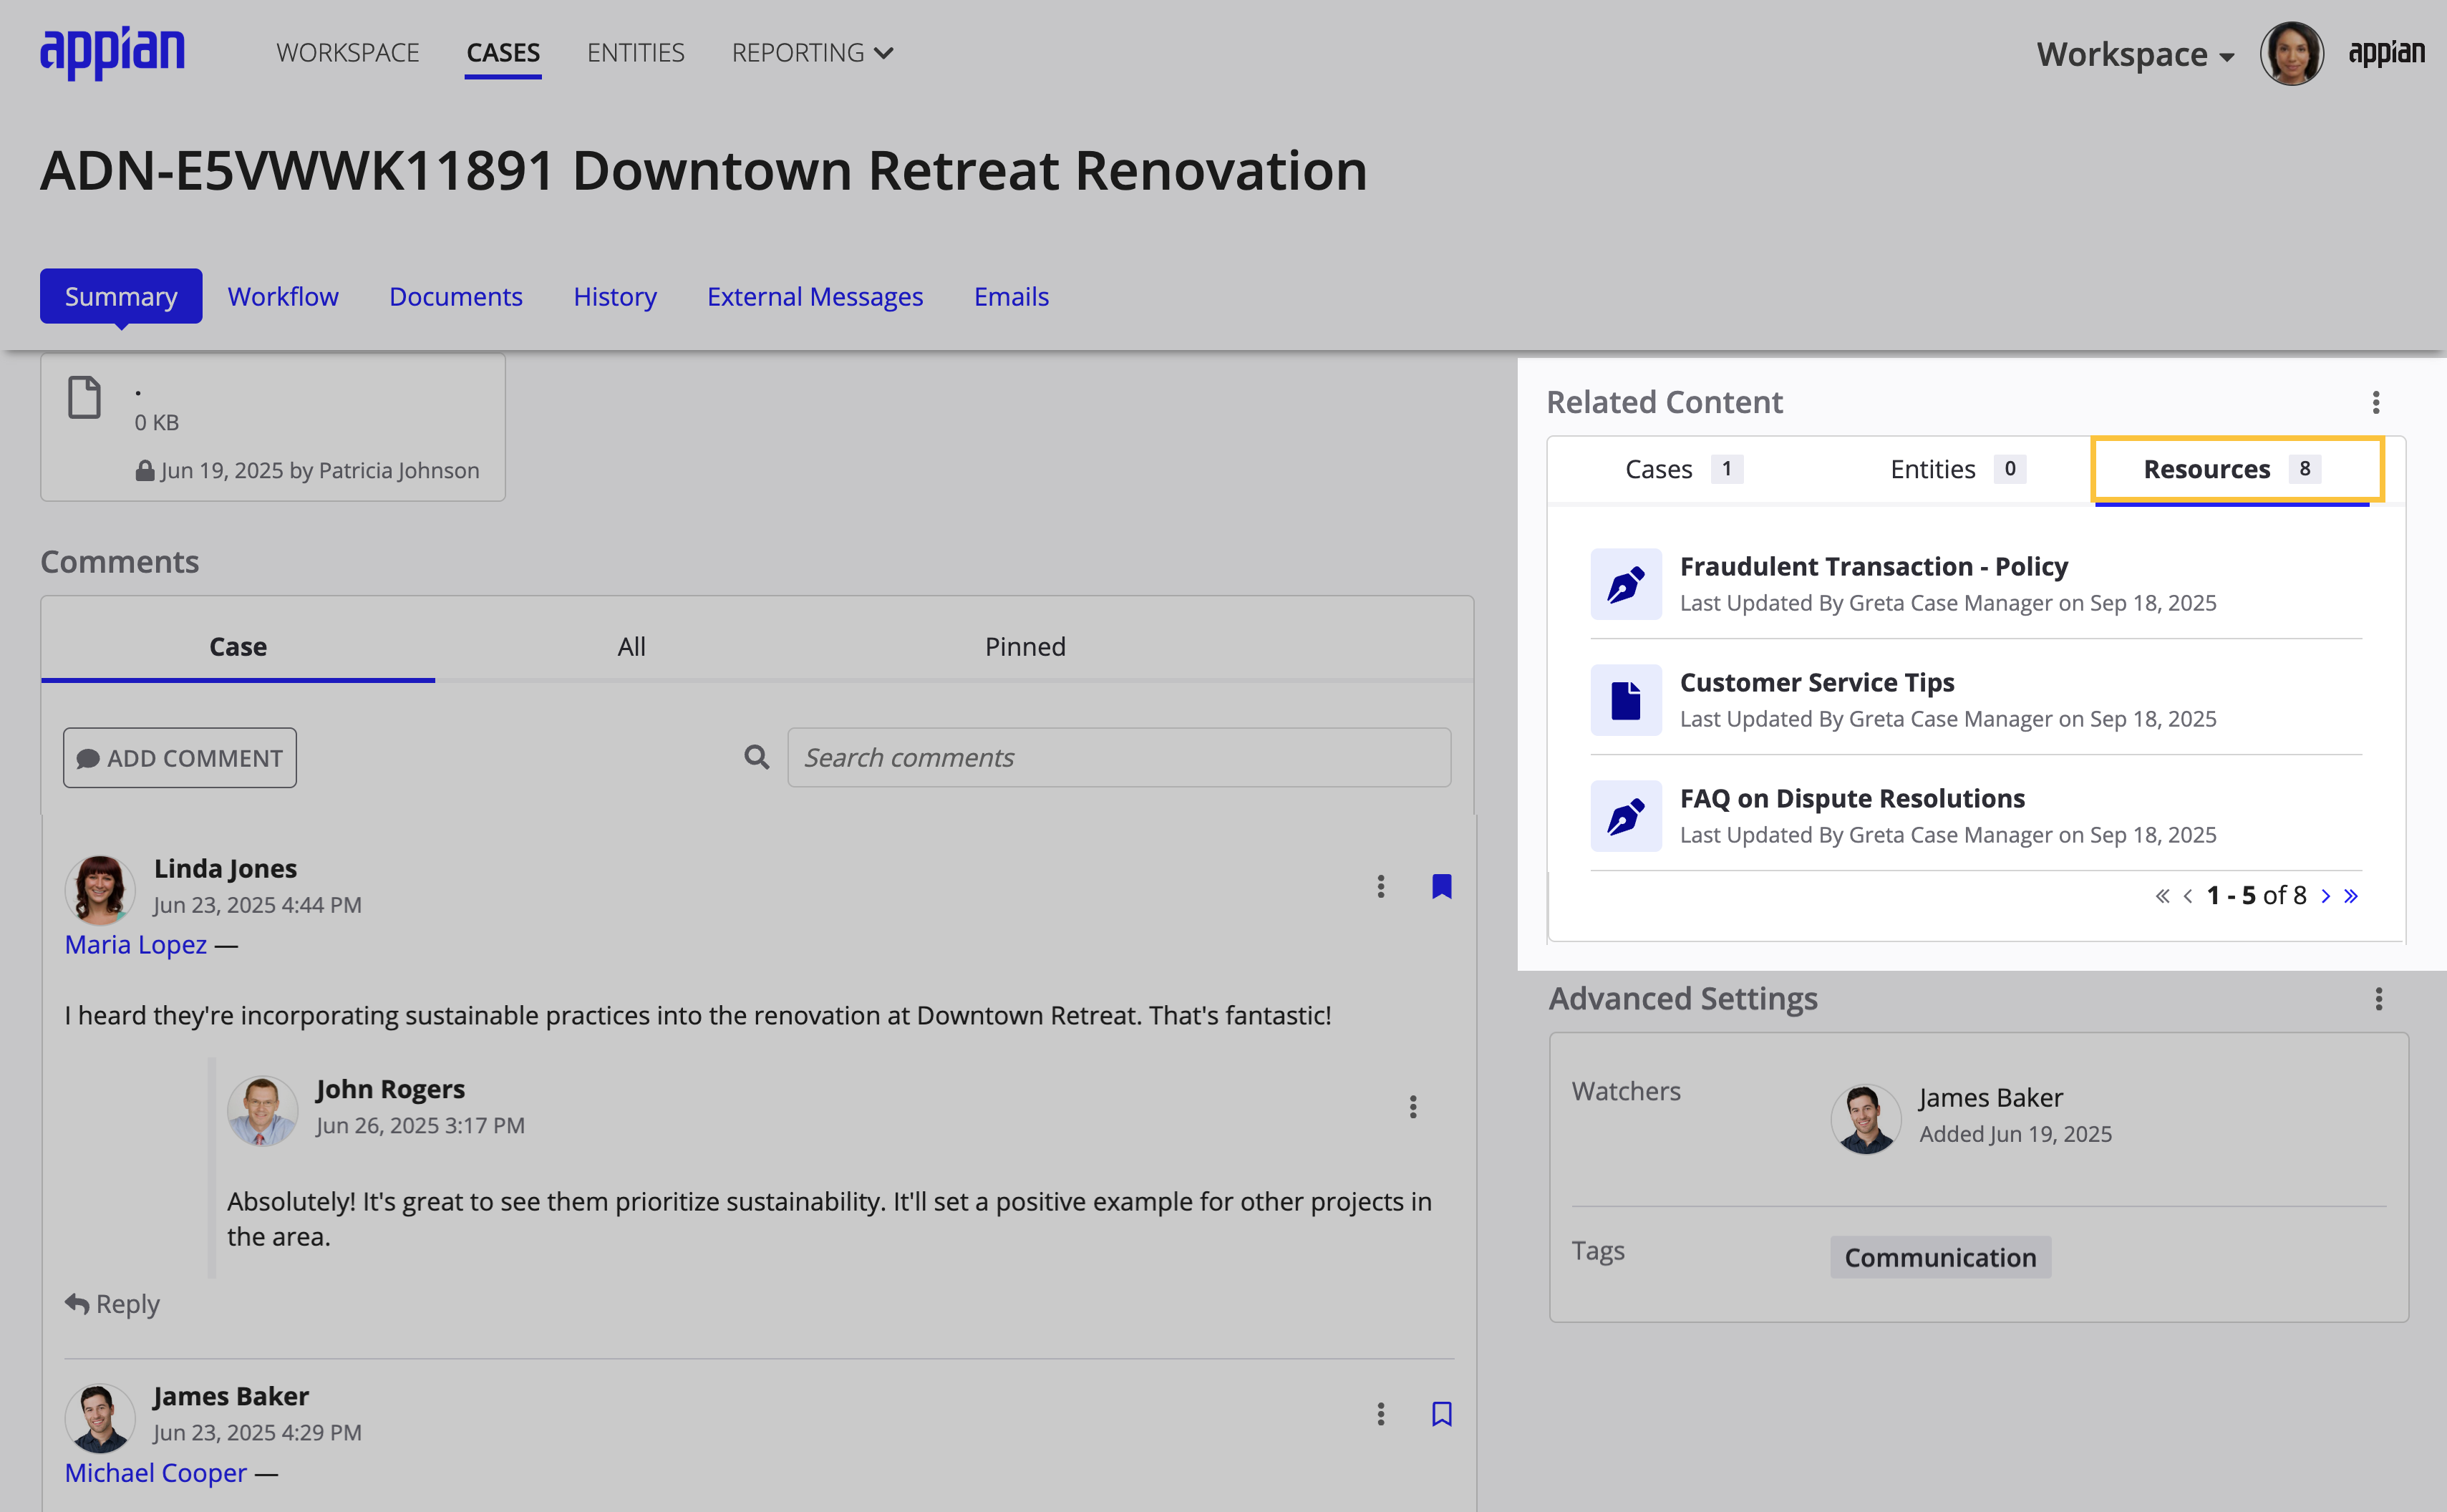2447x1512 pixels.
Task: Jump to last page of resources
Action: click(2351, 896)
